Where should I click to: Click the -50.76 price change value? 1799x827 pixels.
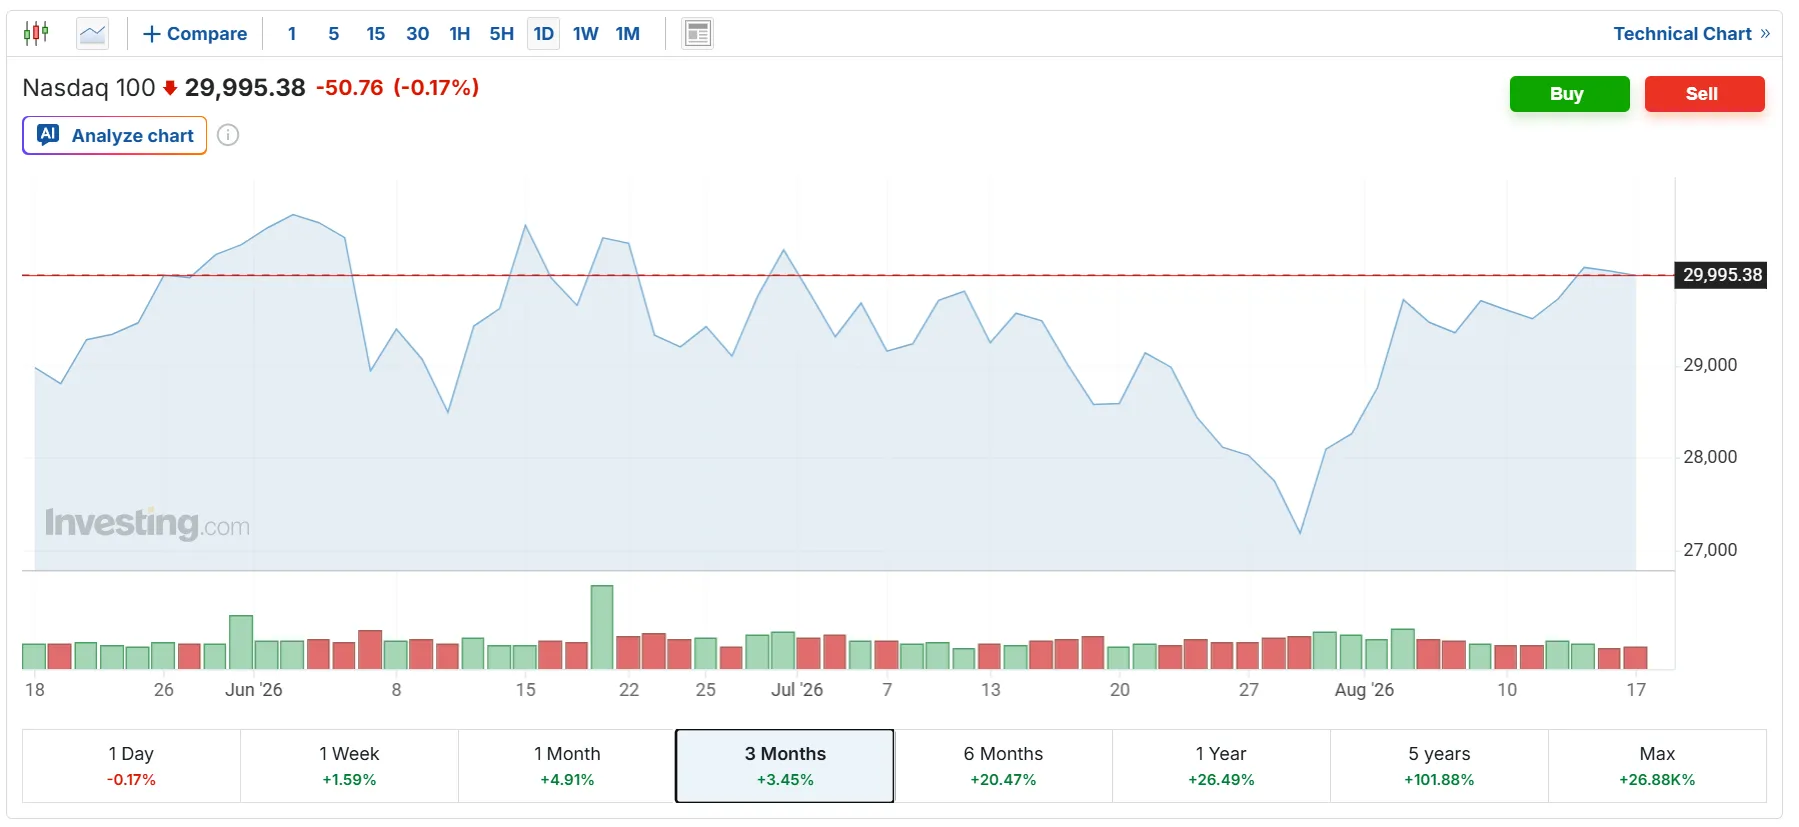pyautogui.click(x=350, y=88)
